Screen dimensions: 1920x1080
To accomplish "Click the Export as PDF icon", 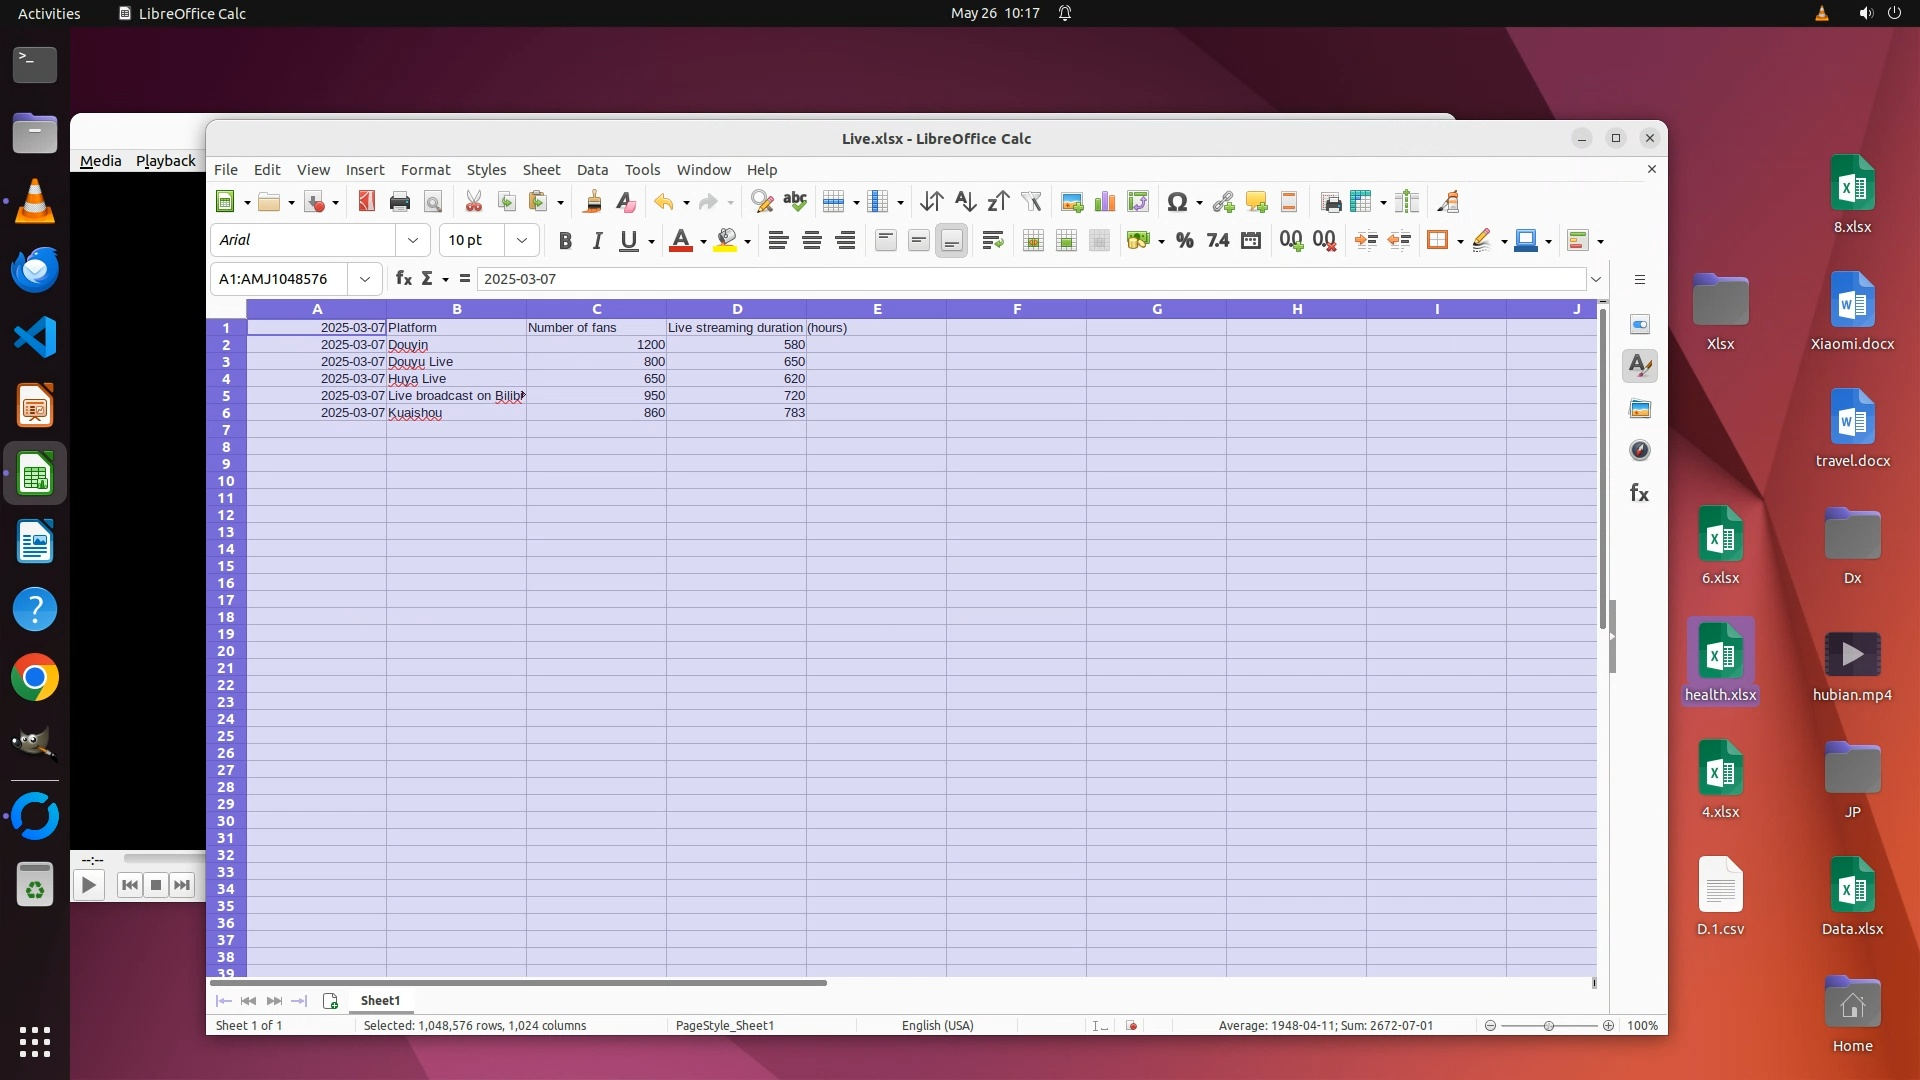I will pos(366,202).
